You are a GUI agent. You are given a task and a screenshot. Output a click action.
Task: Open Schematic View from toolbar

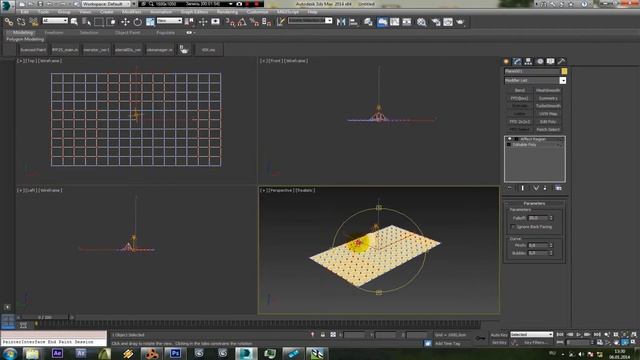pos(407,22)
